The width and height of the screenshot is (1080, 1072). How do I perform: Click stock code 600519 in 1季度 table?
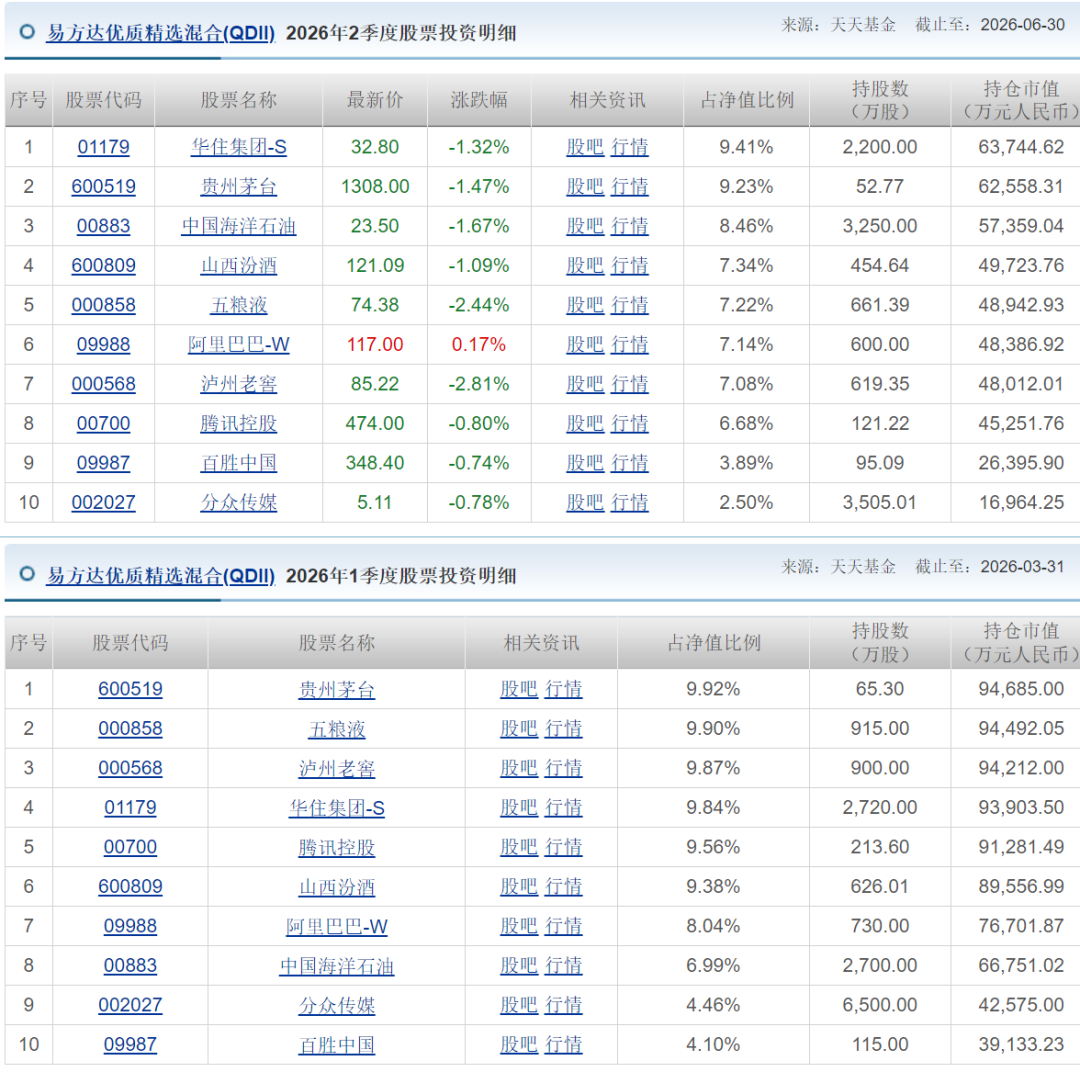pos(130,689)
